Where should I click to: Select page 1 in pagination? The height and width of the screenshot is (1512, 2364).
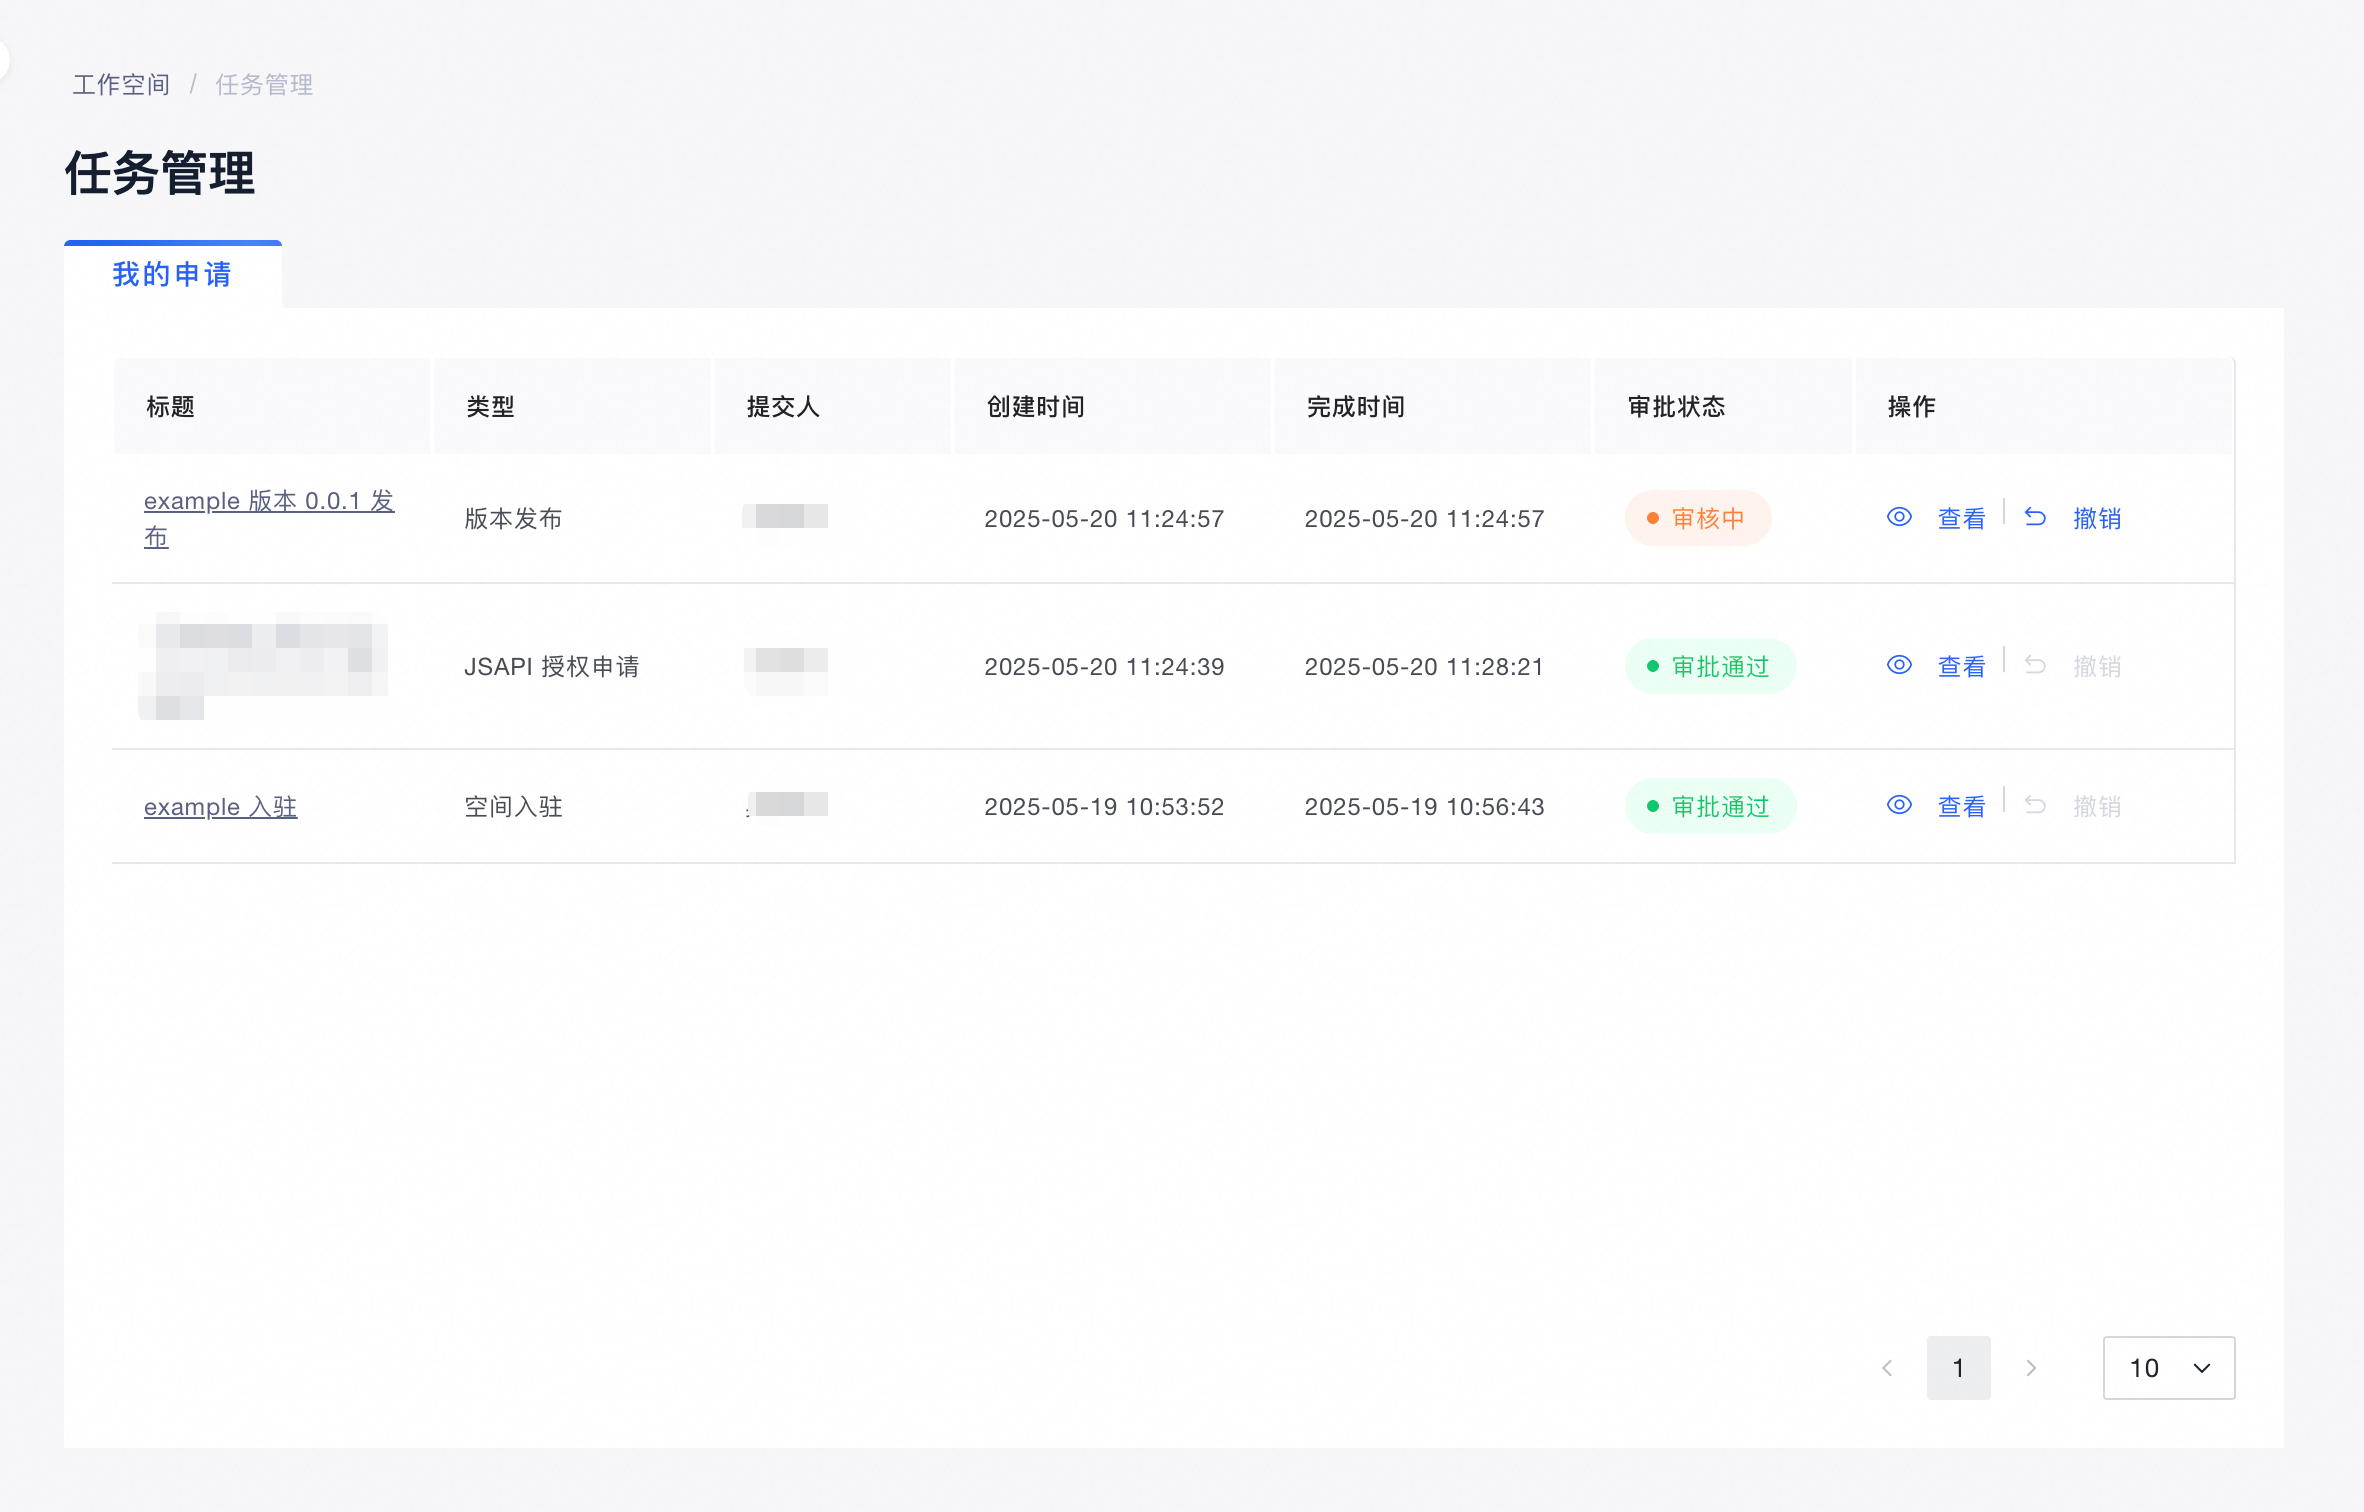(1958, 1368)
